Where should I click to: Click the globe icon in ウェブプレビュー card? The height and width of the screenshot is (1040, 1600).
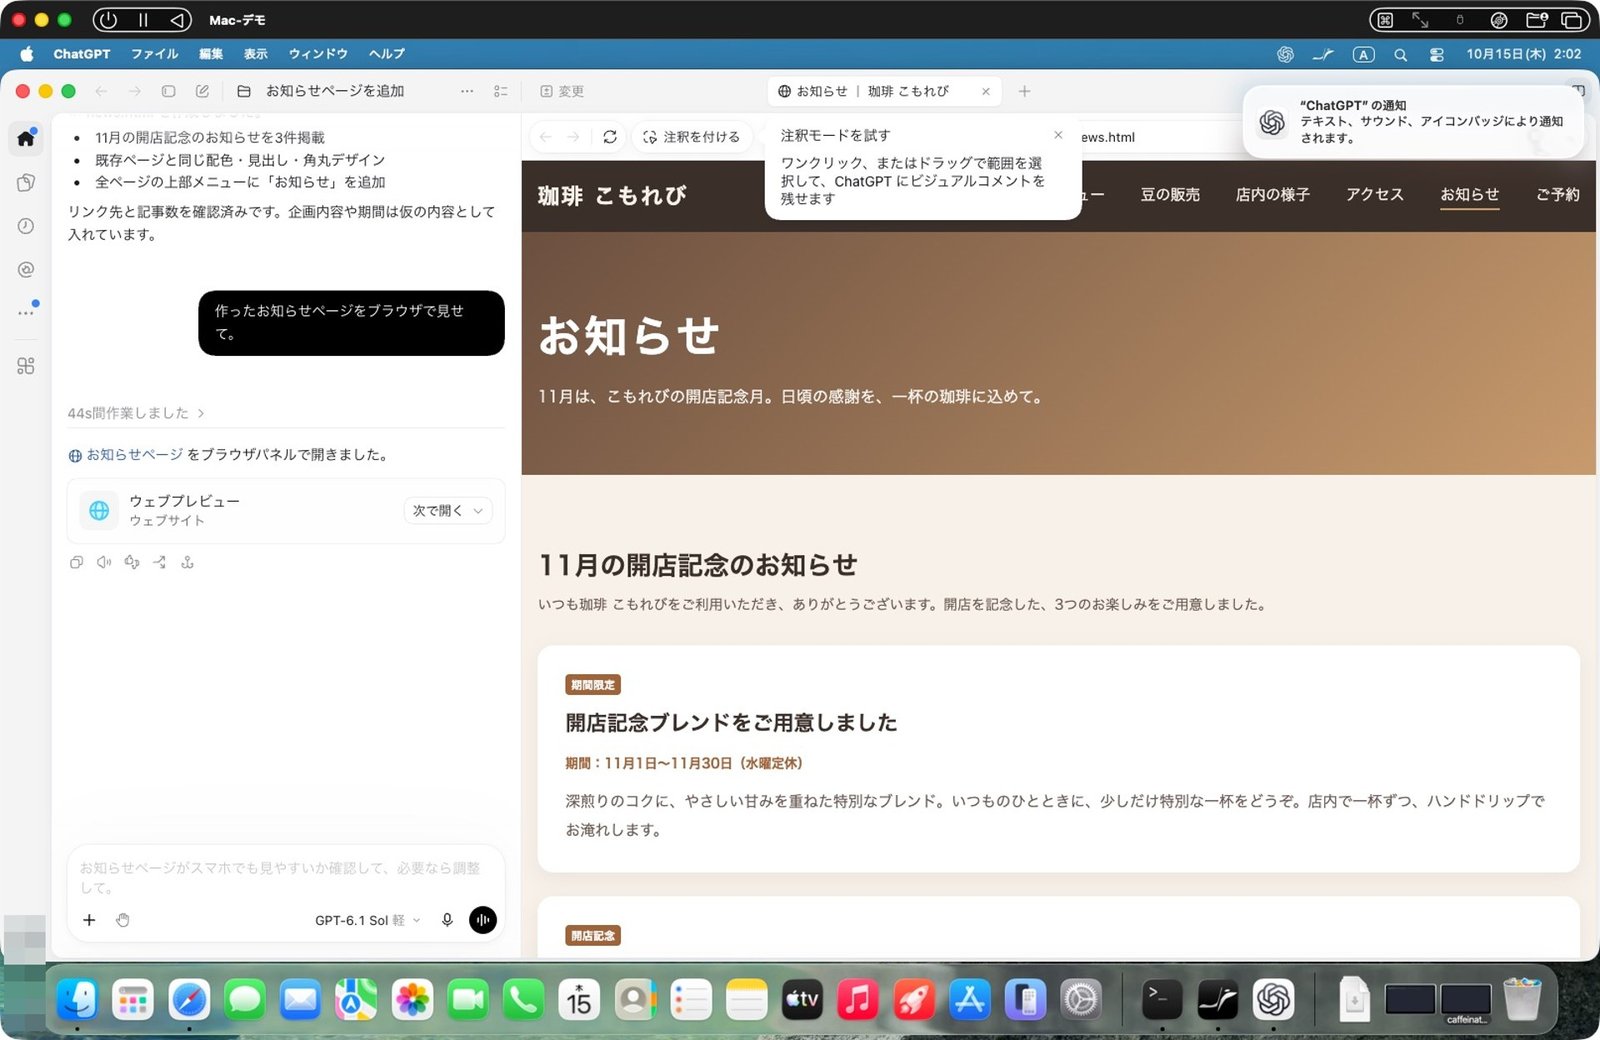99,511
